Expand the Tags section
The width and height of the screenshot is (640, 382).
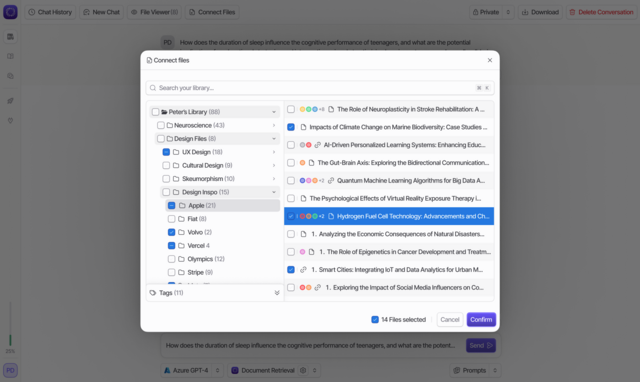coord(277,293)
